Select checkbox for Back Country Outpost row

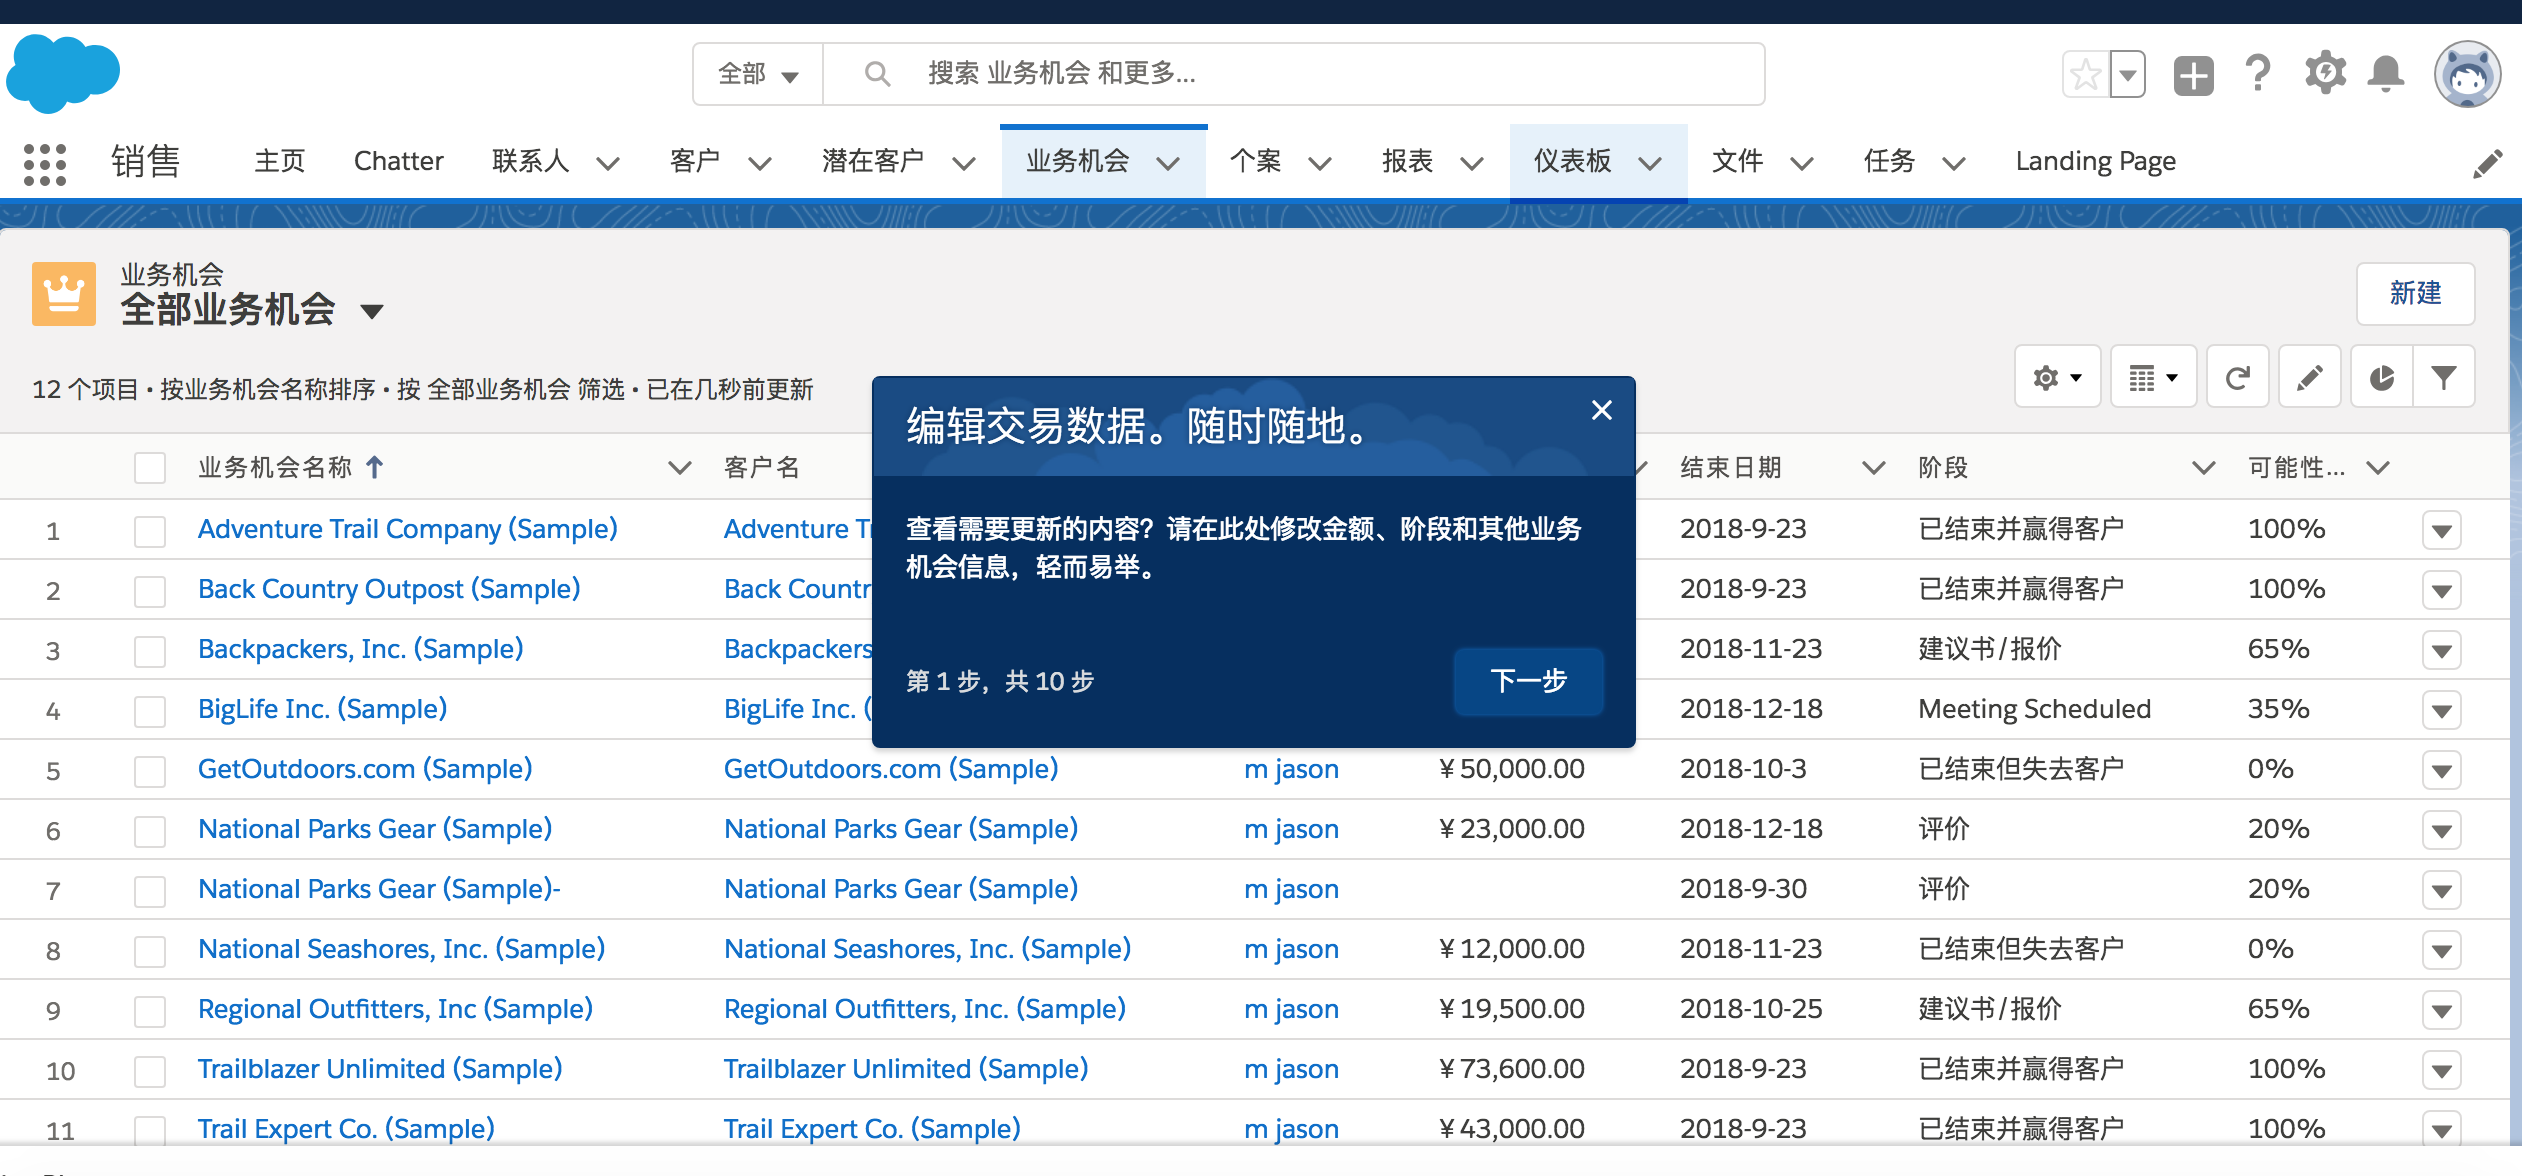click(x=150, y=590)
